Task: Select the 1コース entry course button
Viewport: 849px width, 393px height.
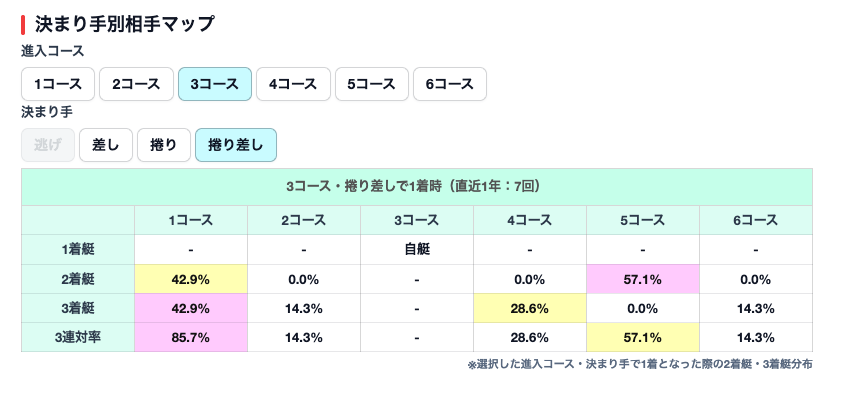Action: pos(58,84)
